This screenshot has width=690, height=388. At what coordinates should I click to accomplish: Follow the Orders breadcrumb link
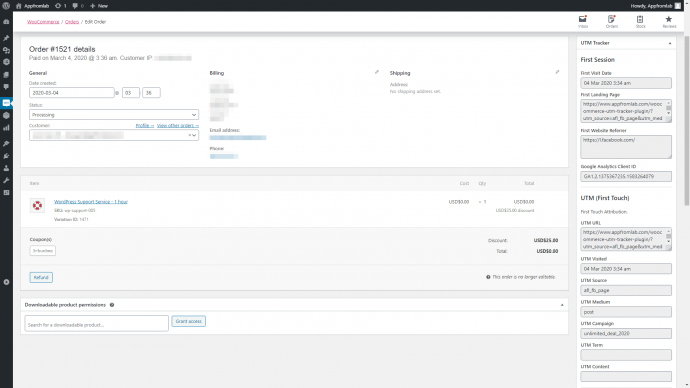pos(72,22)
